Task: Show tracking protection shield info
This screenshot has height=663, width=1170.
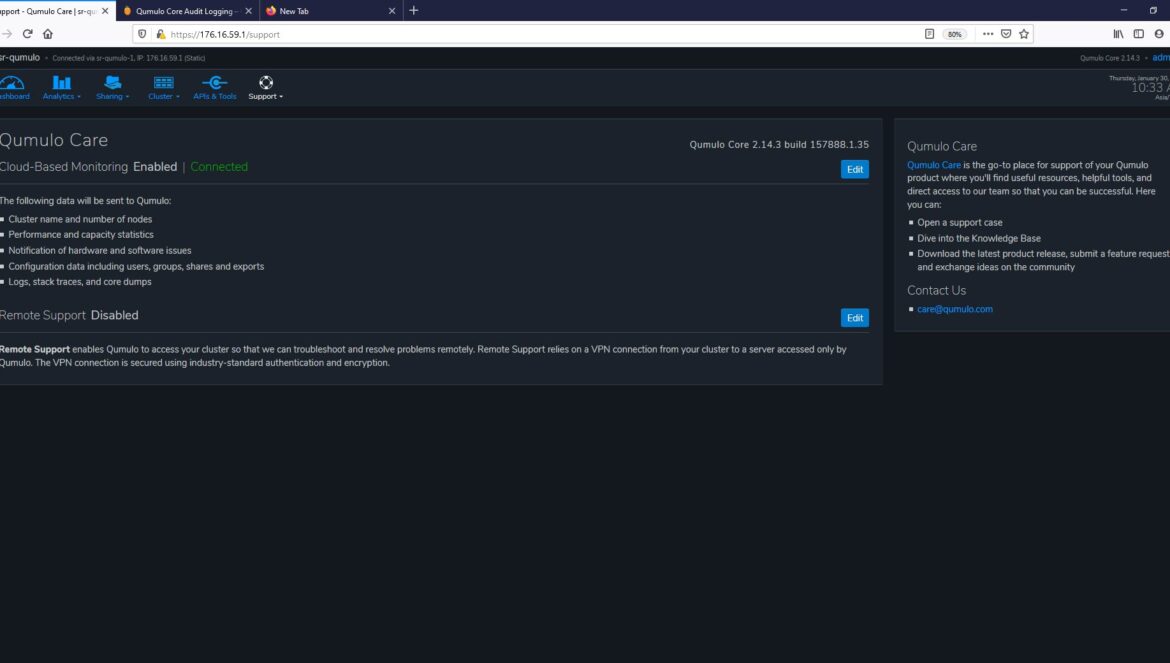Action: pyautogui.click(x=142, y=34)
